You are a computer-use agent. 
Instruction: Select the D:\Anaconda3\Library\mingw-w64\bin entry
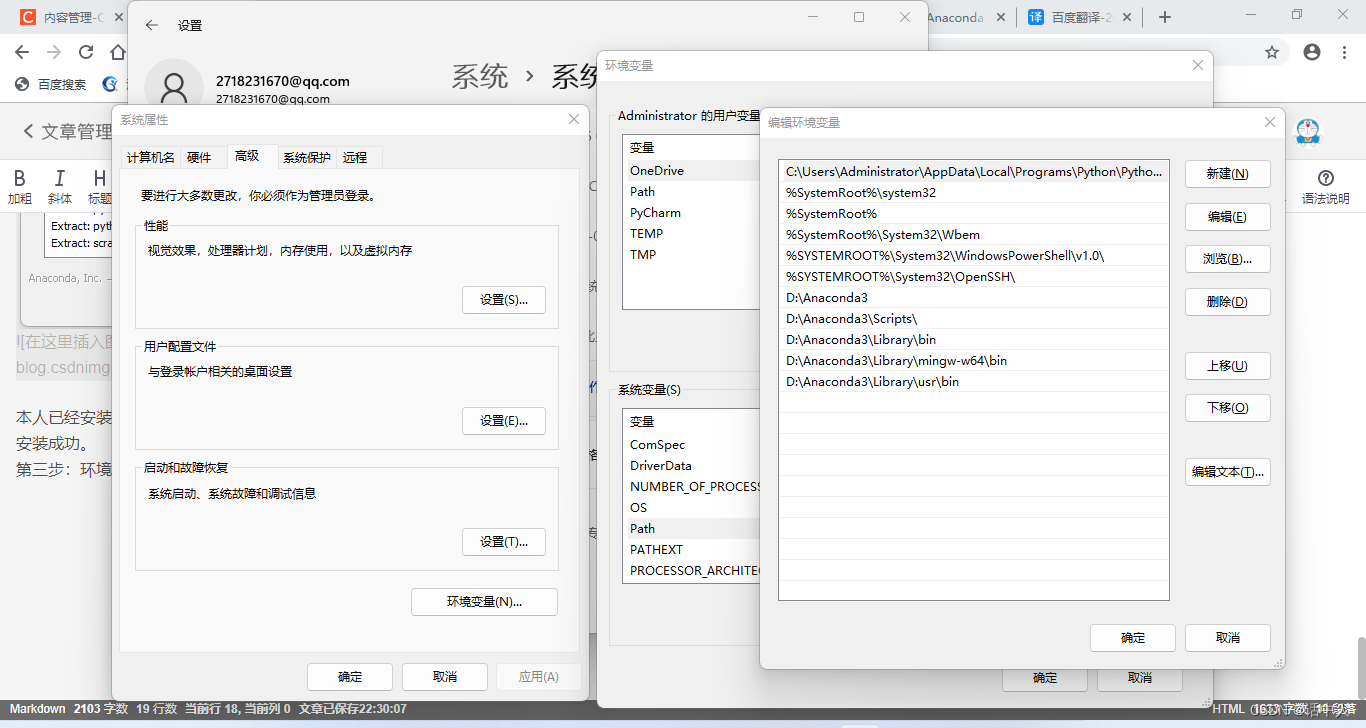[973, 361]
